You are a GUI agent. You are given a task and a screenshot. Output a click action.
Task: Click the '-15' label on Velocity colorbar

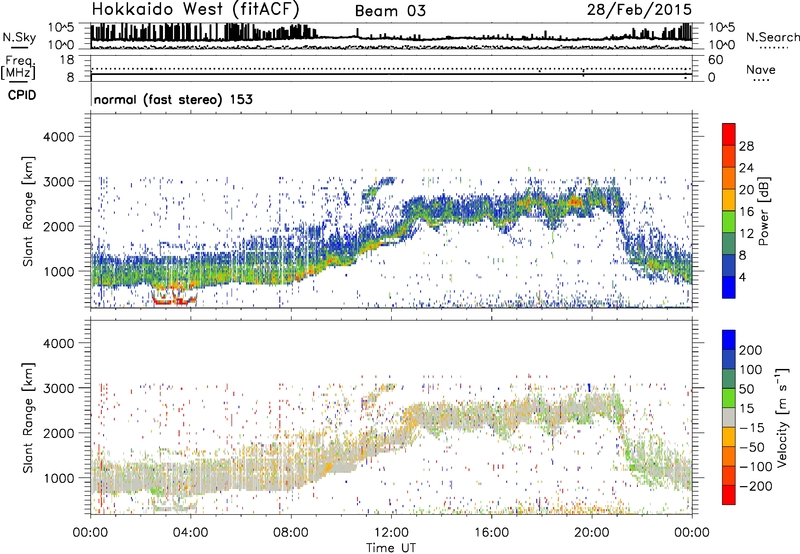752,427
